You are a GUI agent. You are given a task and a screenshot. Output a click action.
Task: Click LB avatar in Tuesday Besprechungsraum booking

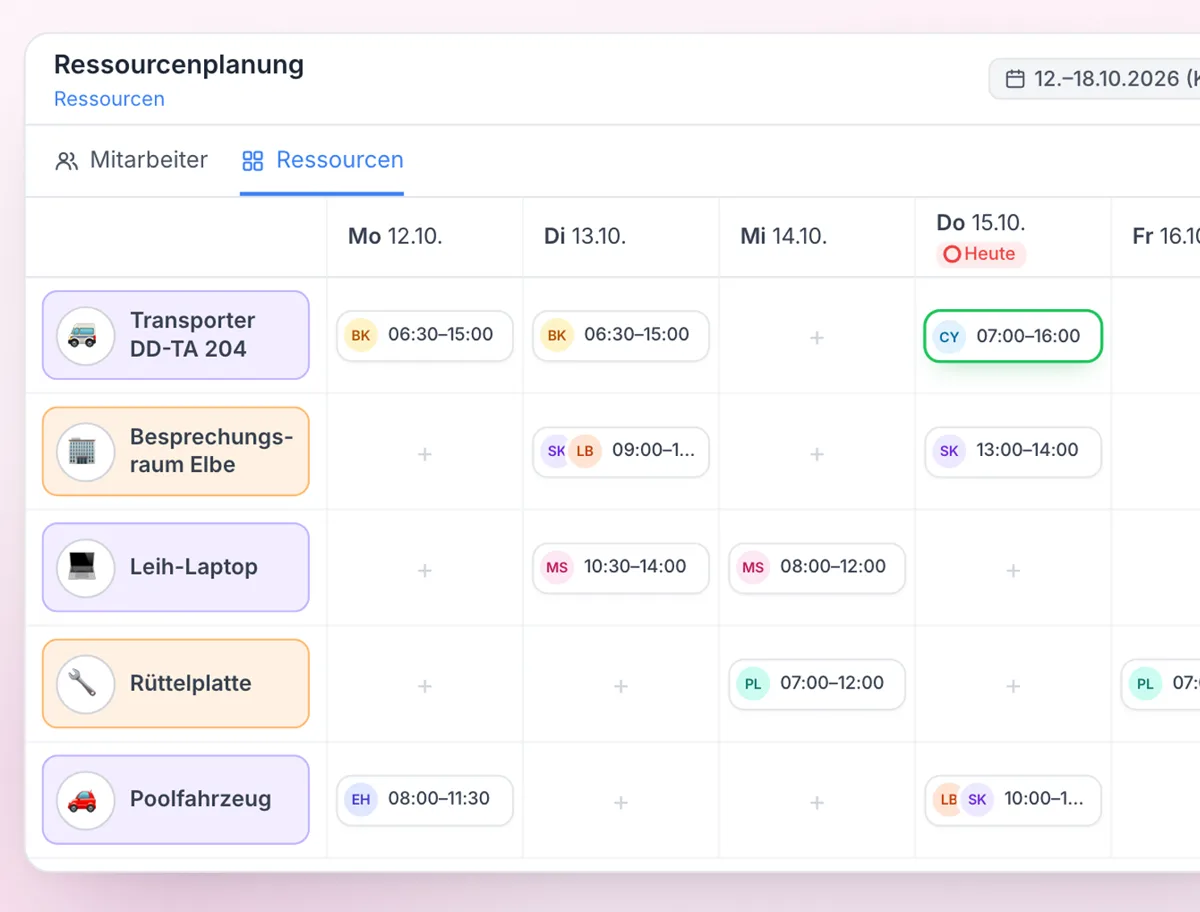[585, 451]
